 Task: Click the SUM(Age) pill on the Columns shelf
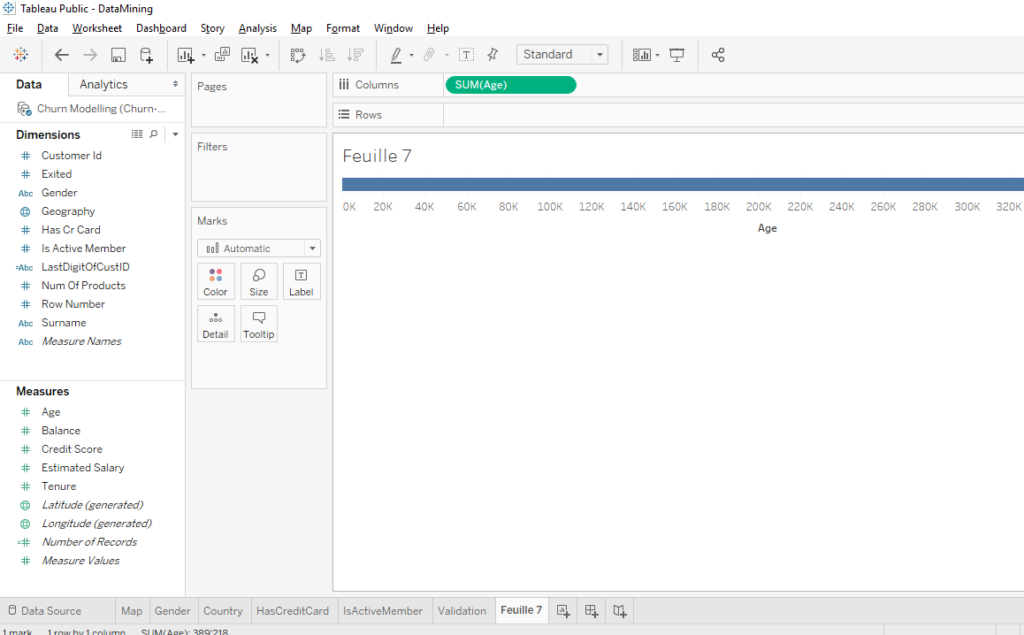click(510, 85)
